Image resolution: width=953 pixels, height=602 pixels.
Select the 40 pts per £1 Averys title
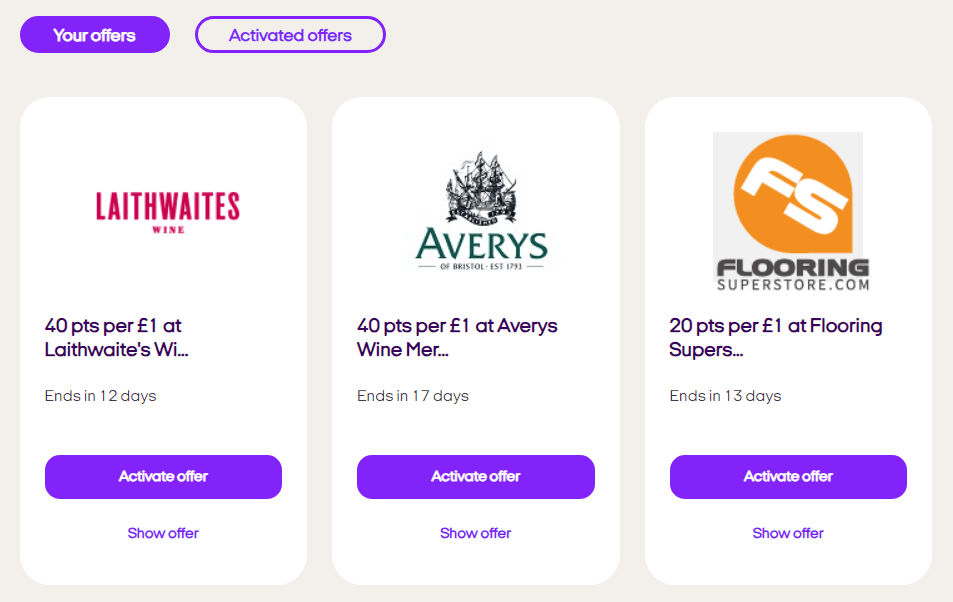click(x=457, y=337)
